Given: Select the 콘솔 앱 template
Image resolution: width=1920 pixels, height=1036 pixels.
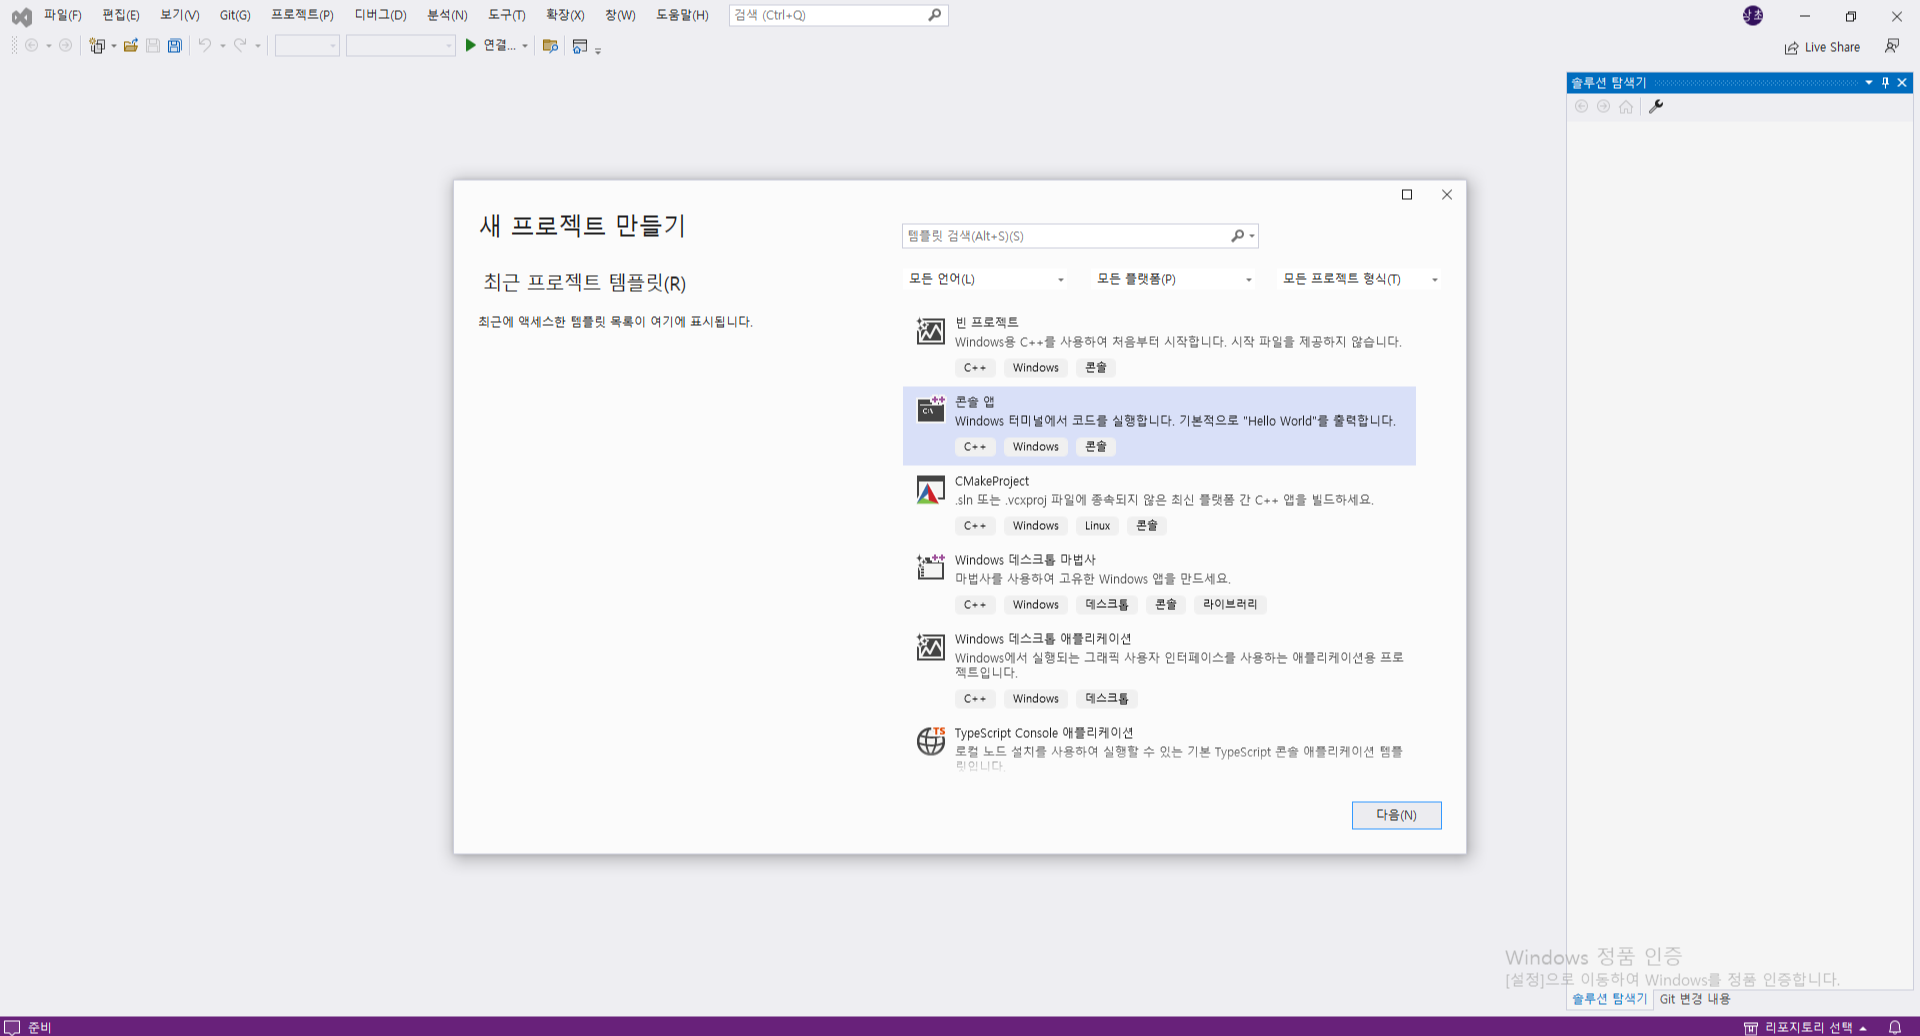Looking at the screenshot, I should [x=1159, y=425].
